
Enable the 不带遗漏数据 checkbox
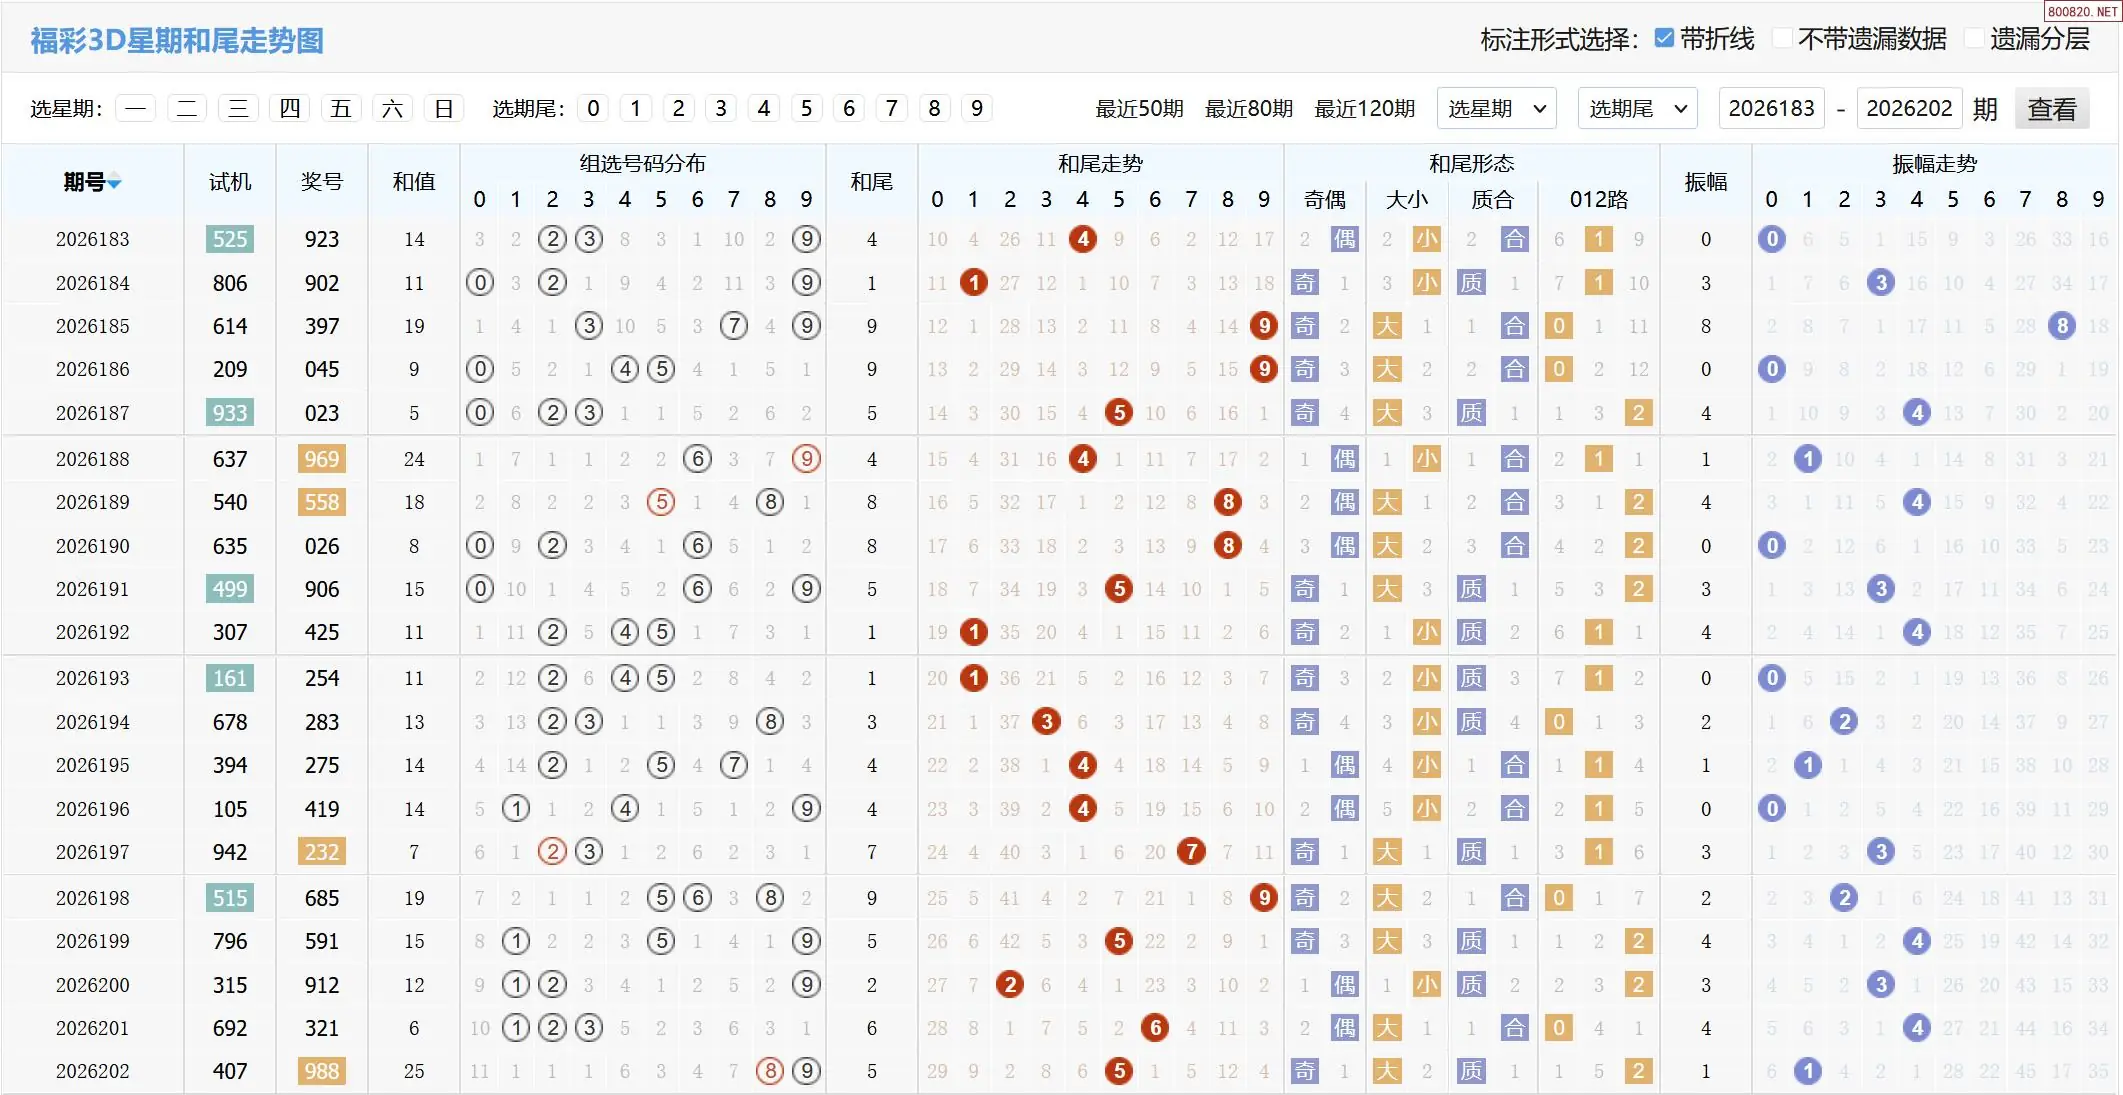[x=1782, y=38]
